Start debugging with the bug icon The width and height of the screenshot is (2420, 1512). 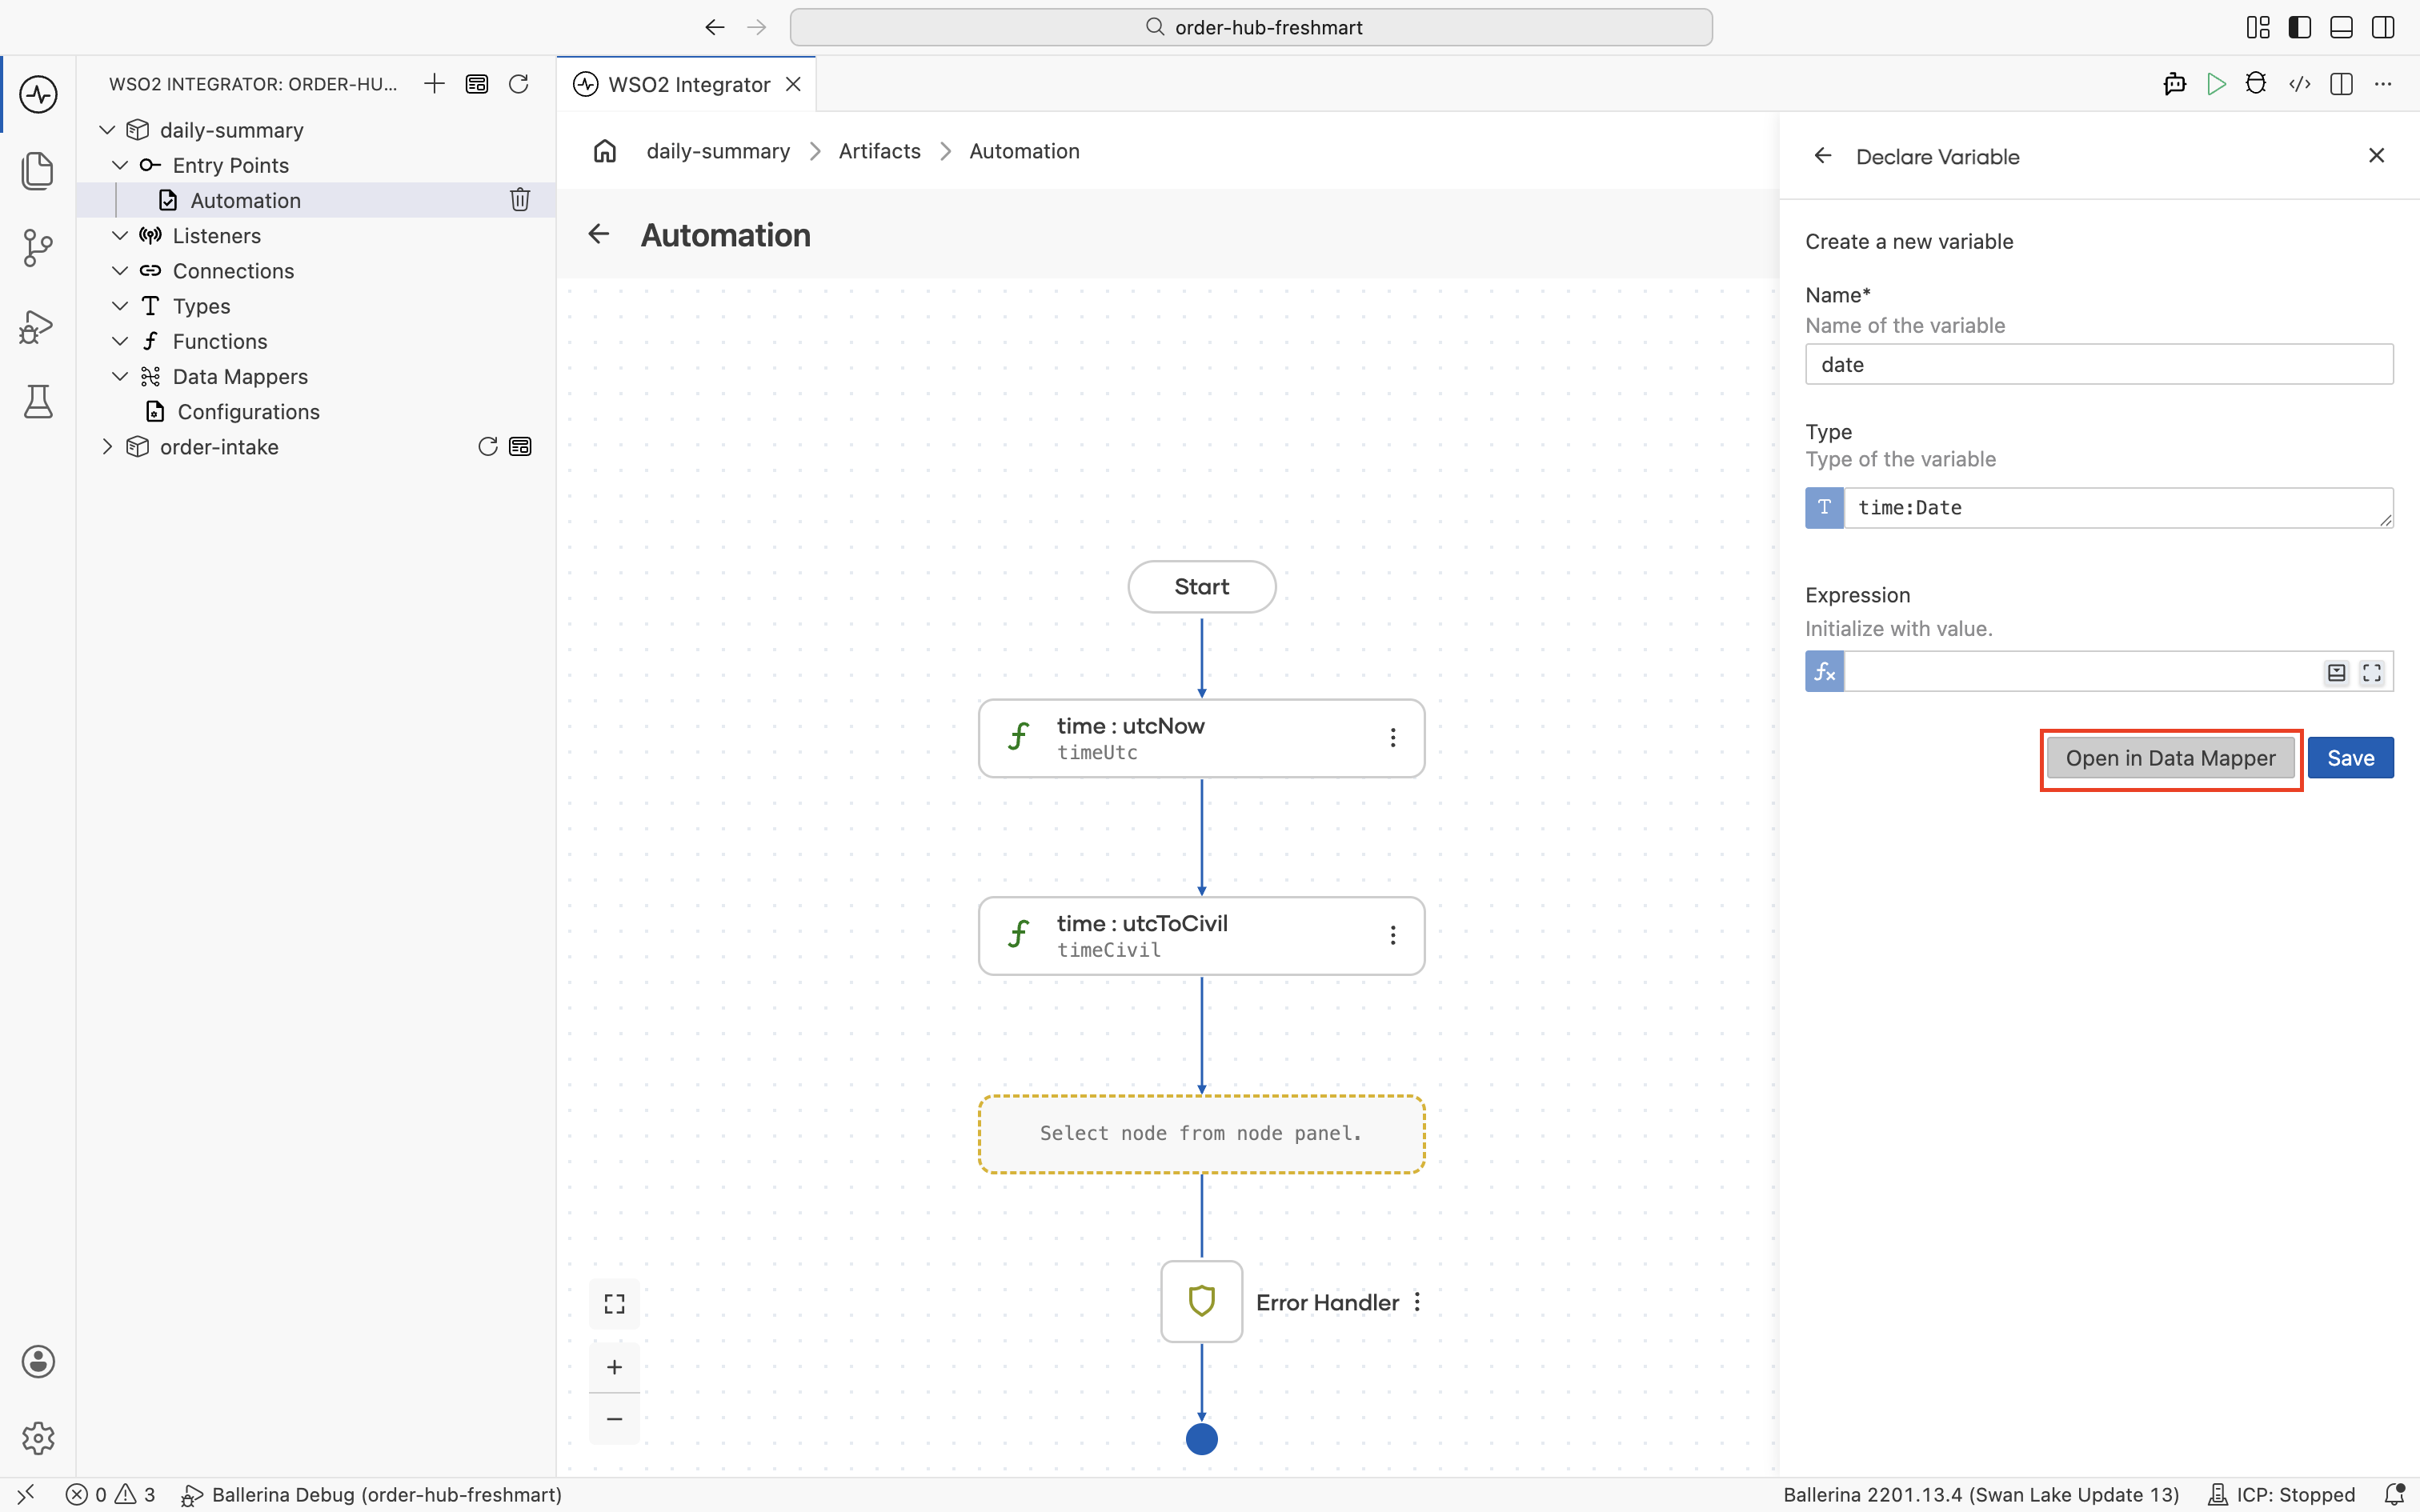pyautogui.click(x=2256, y=84)
